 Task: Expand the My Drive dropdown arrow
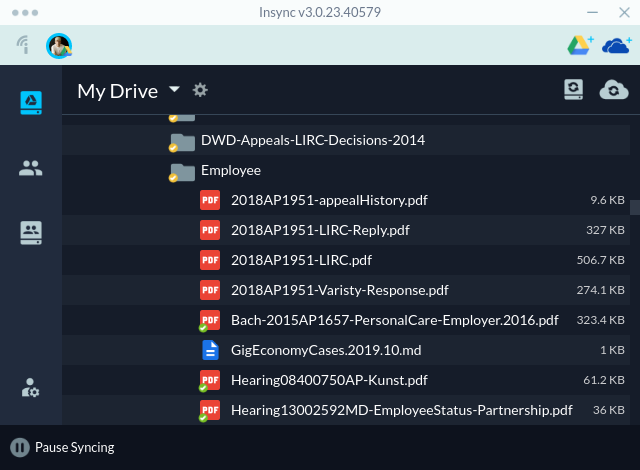(x=174, y=89)
